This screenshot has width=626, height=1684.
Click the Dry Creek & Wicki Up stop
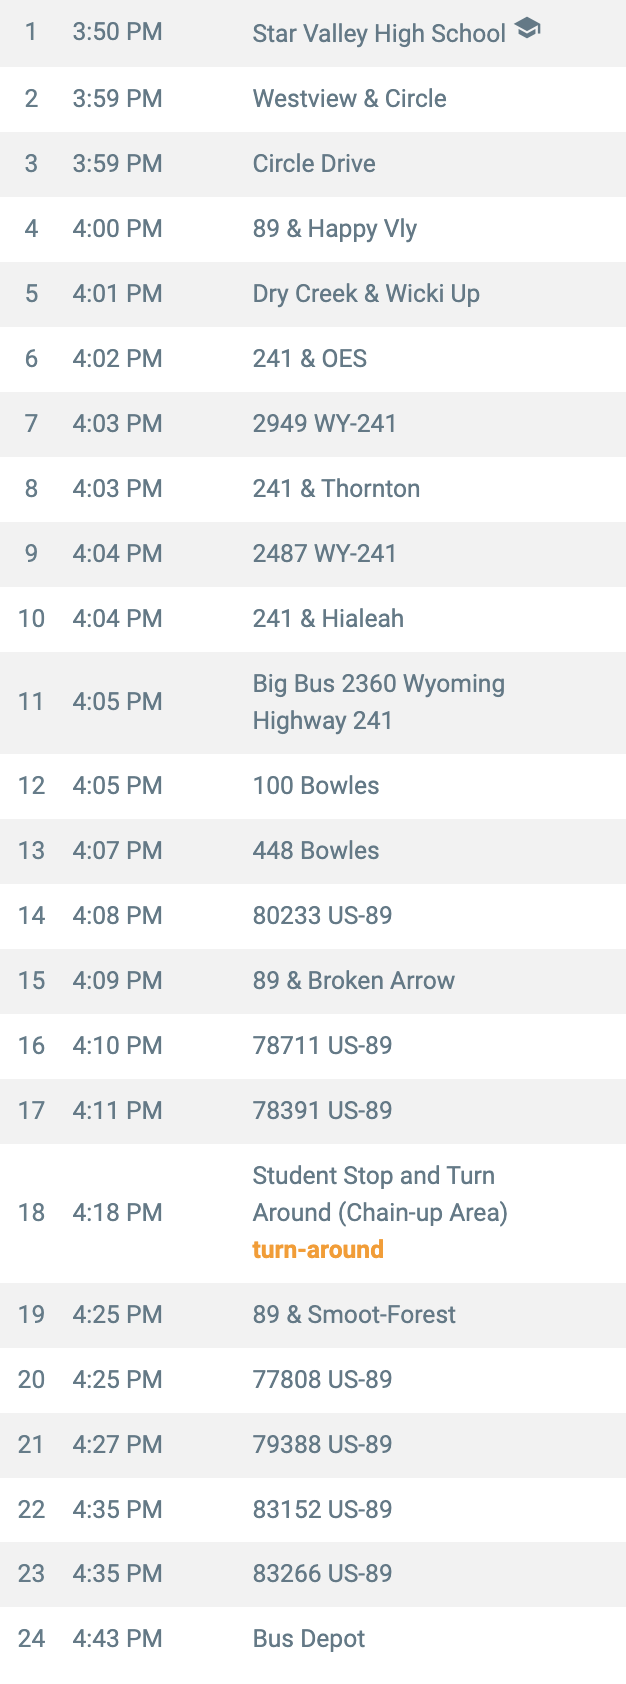[x=313, y=294]
